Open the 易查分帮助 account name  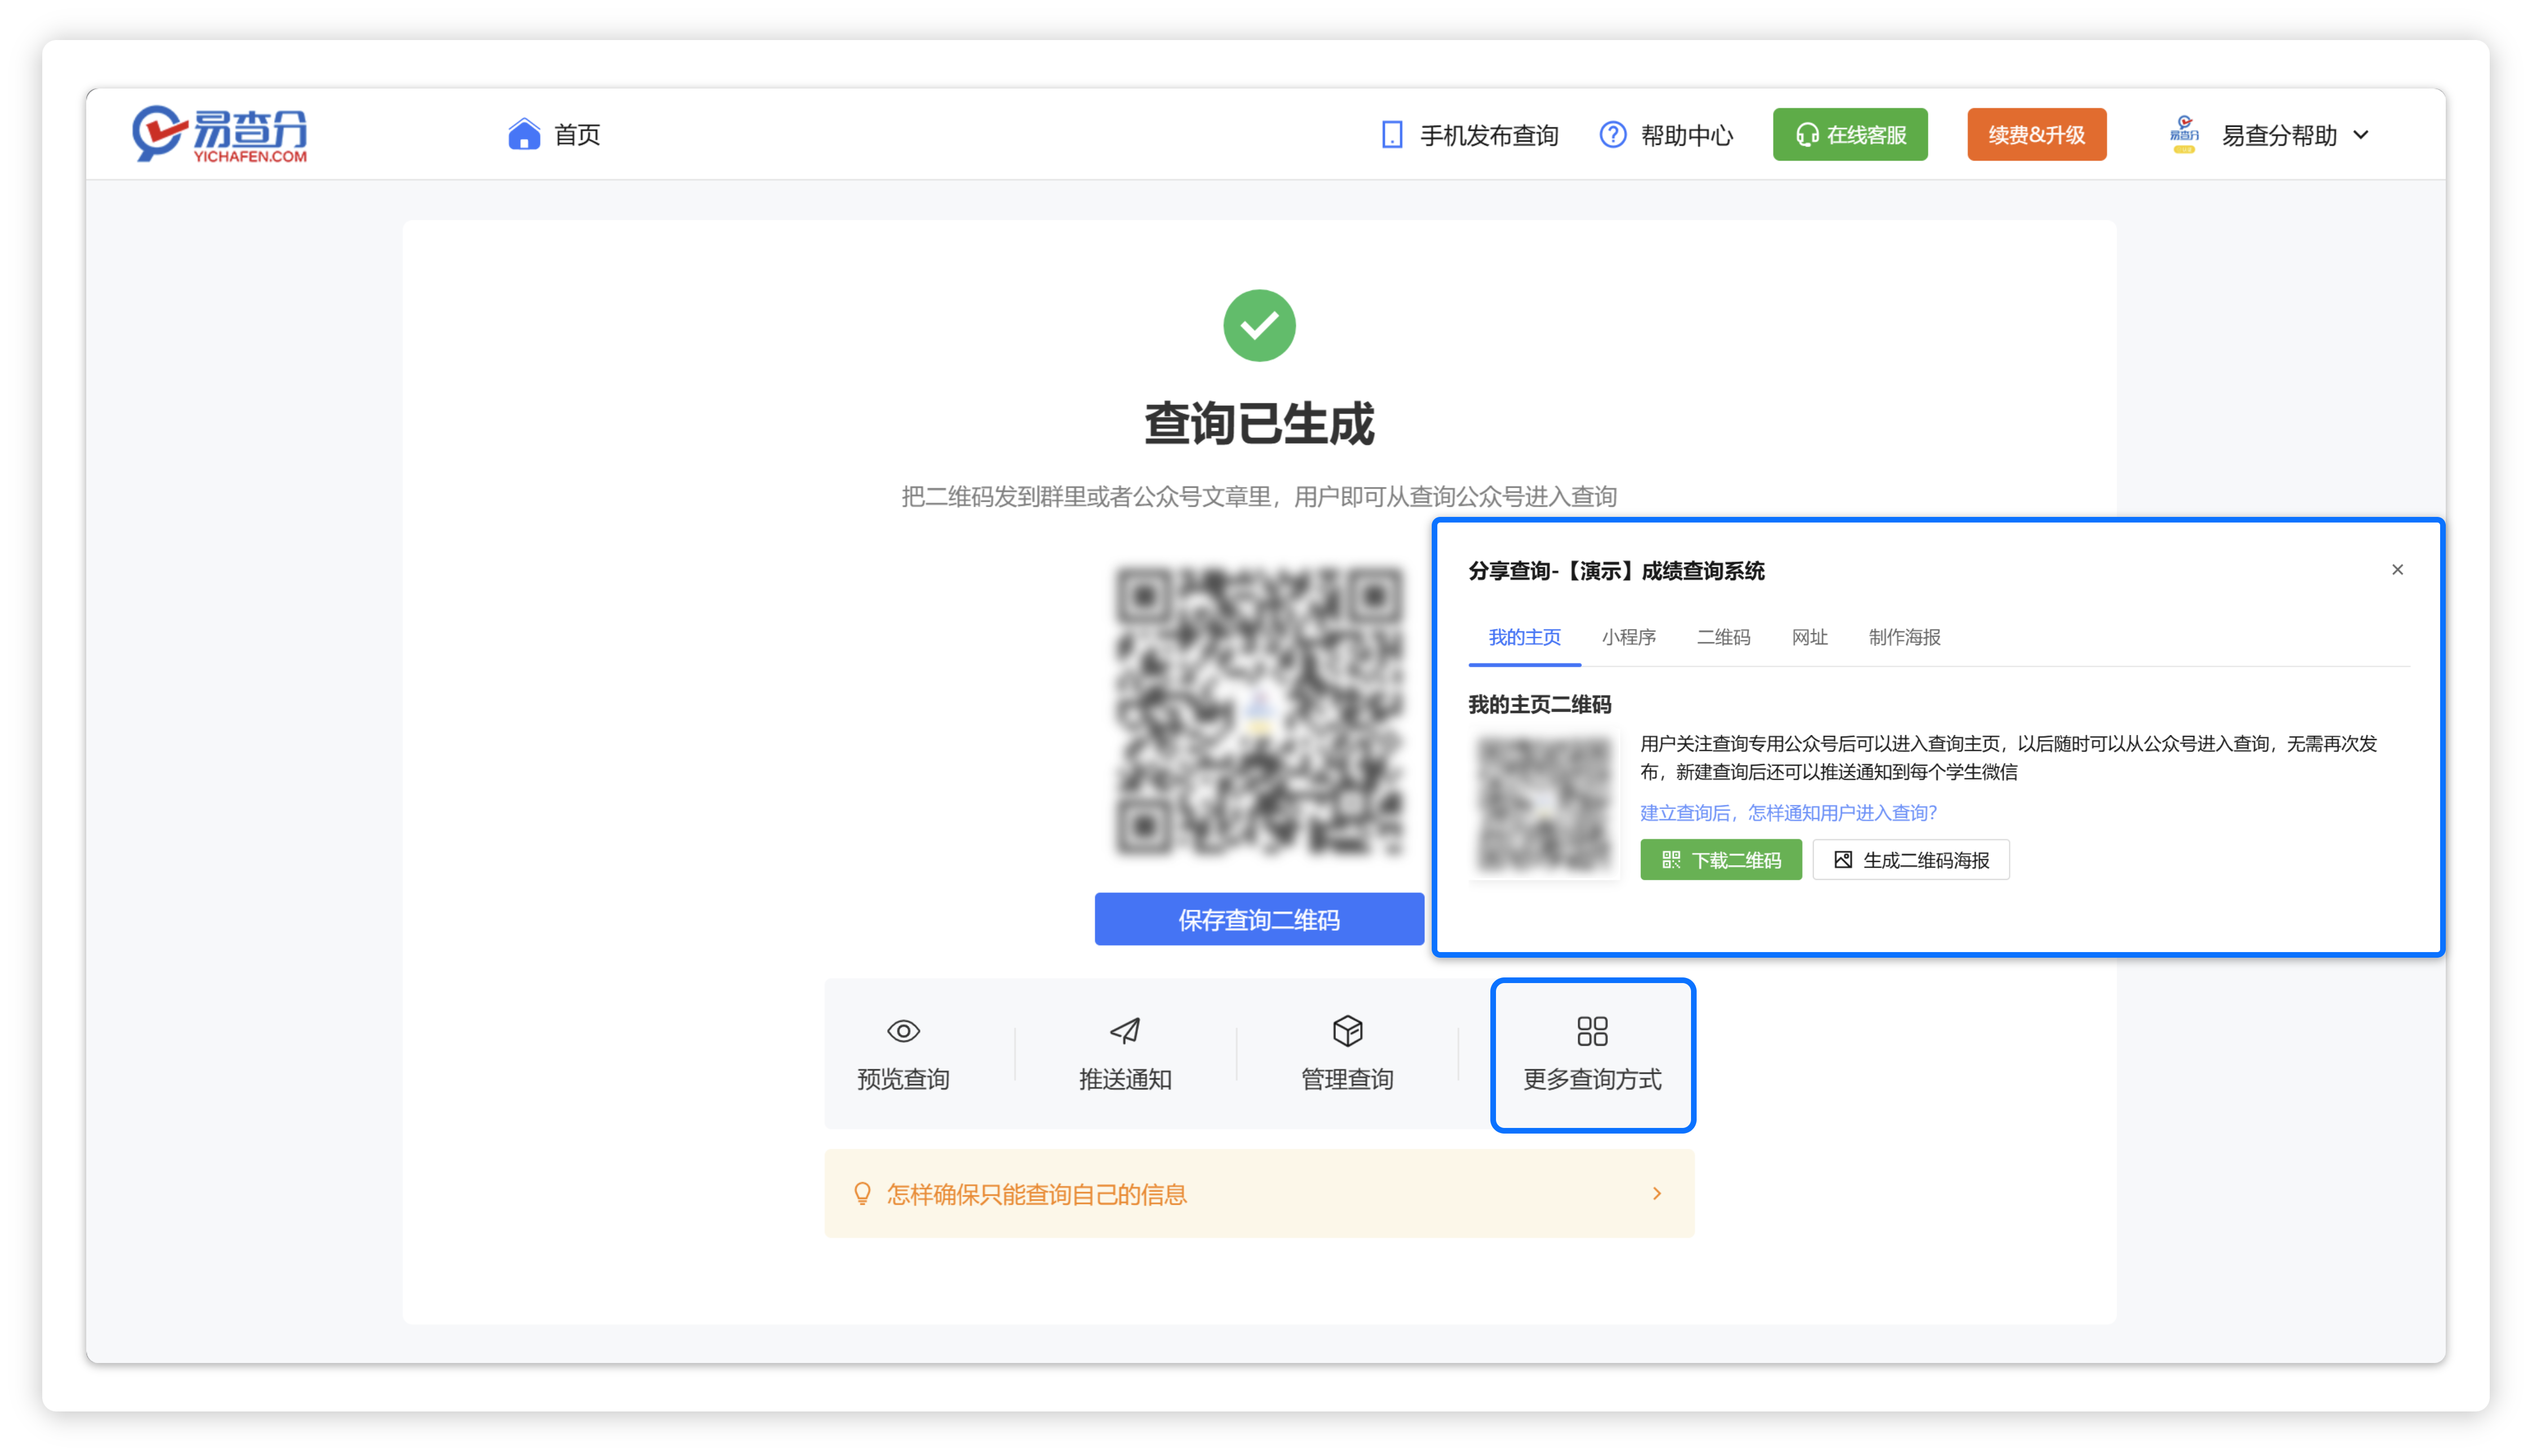(2278, 135)
